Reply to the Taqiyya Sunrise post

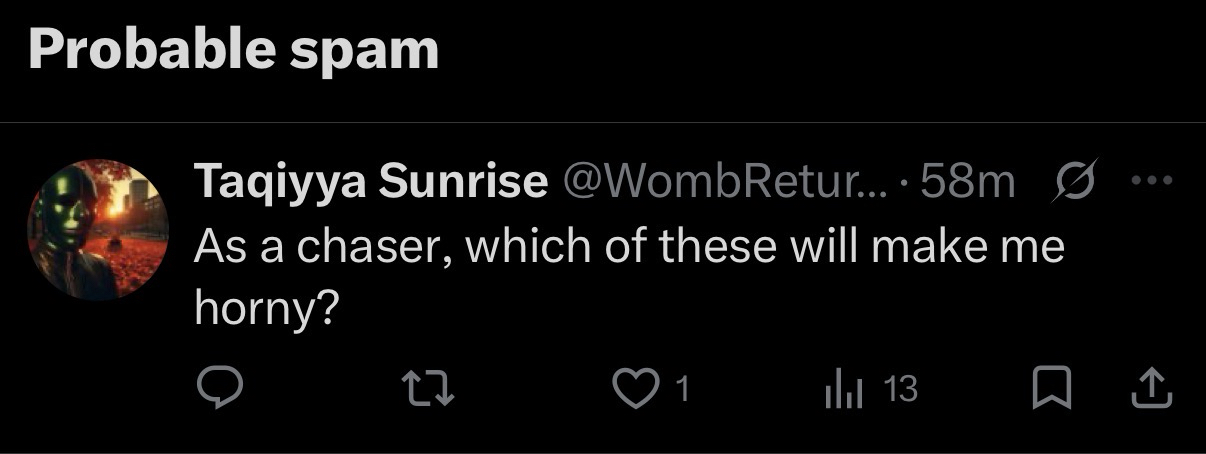[x=217, y=390]
